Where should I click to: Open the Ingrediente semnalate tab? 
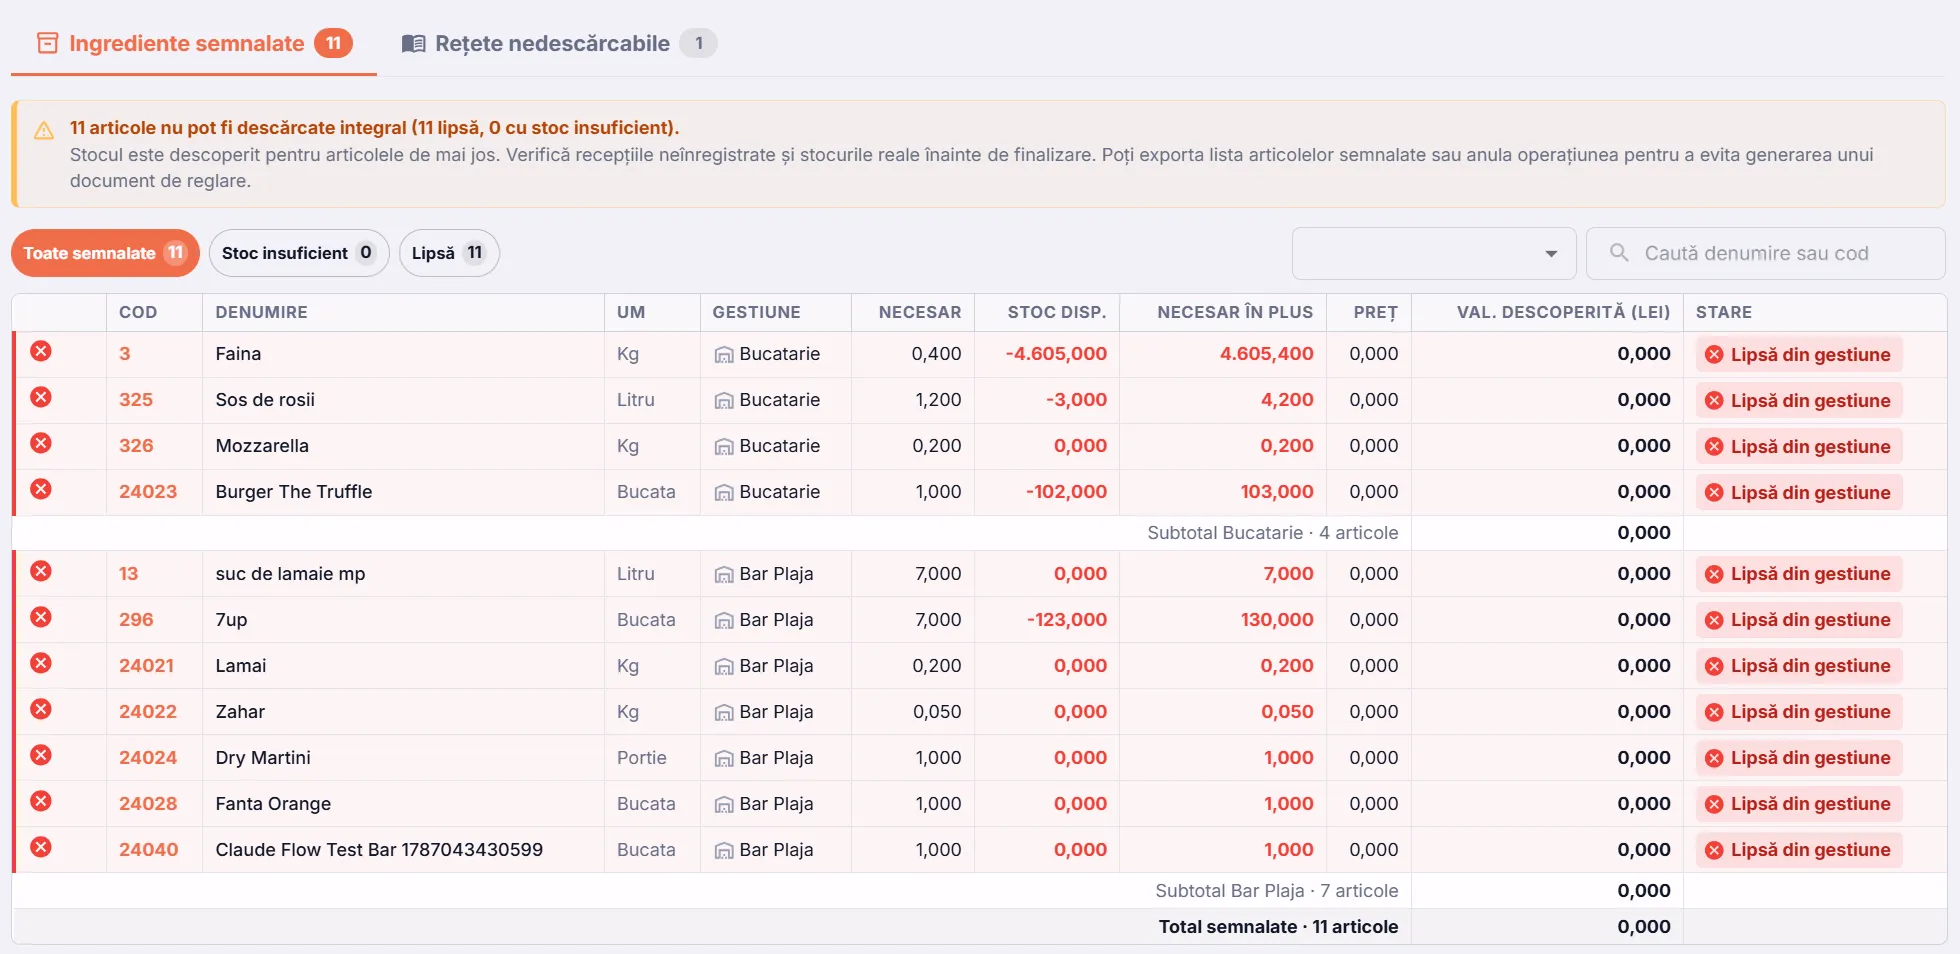[x=194, y=44]
